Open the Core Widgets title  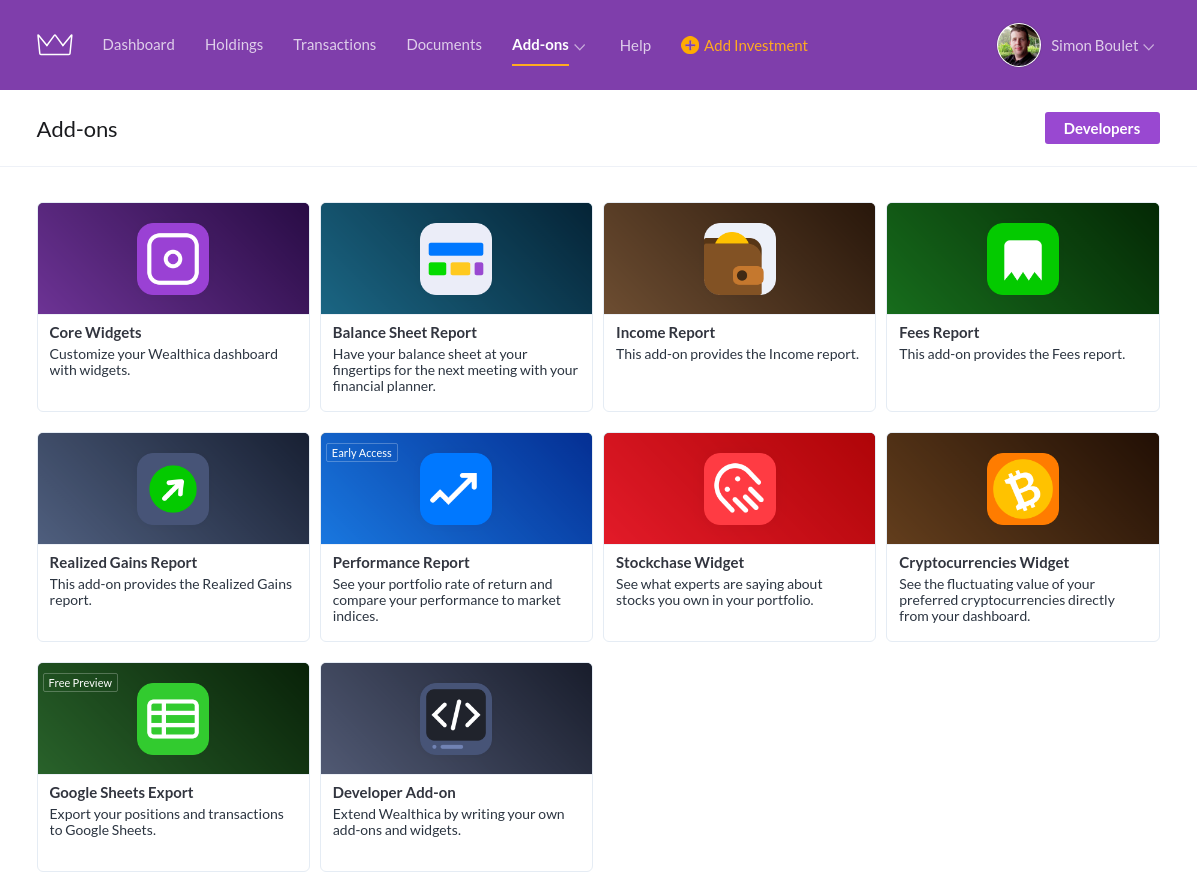pyautogui.click(x=95, y=332)
